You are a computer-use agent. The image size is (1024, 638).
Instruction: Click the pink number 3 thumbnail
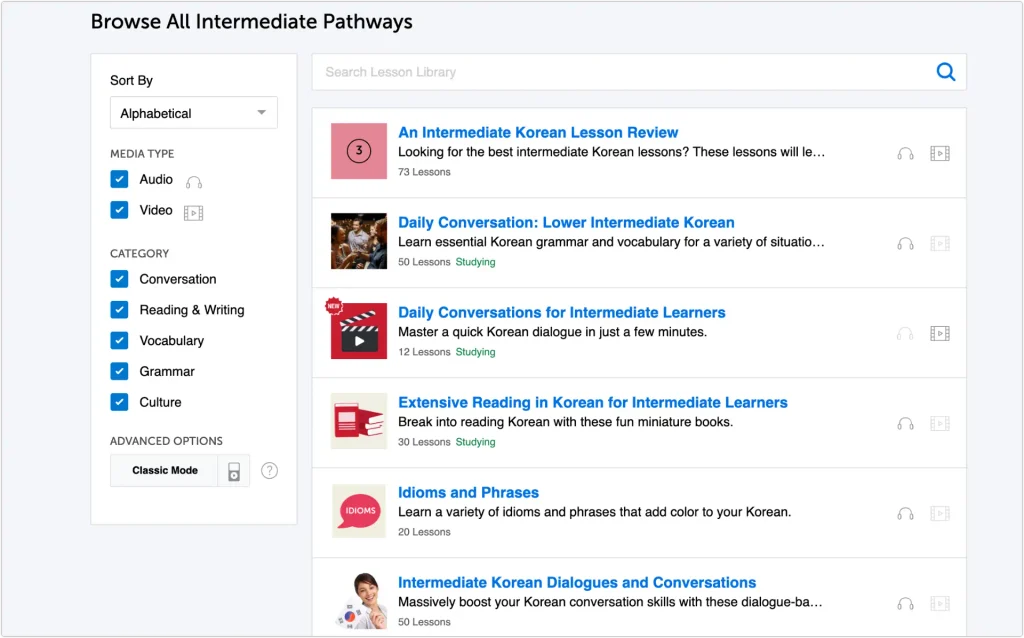click(359, 151)
